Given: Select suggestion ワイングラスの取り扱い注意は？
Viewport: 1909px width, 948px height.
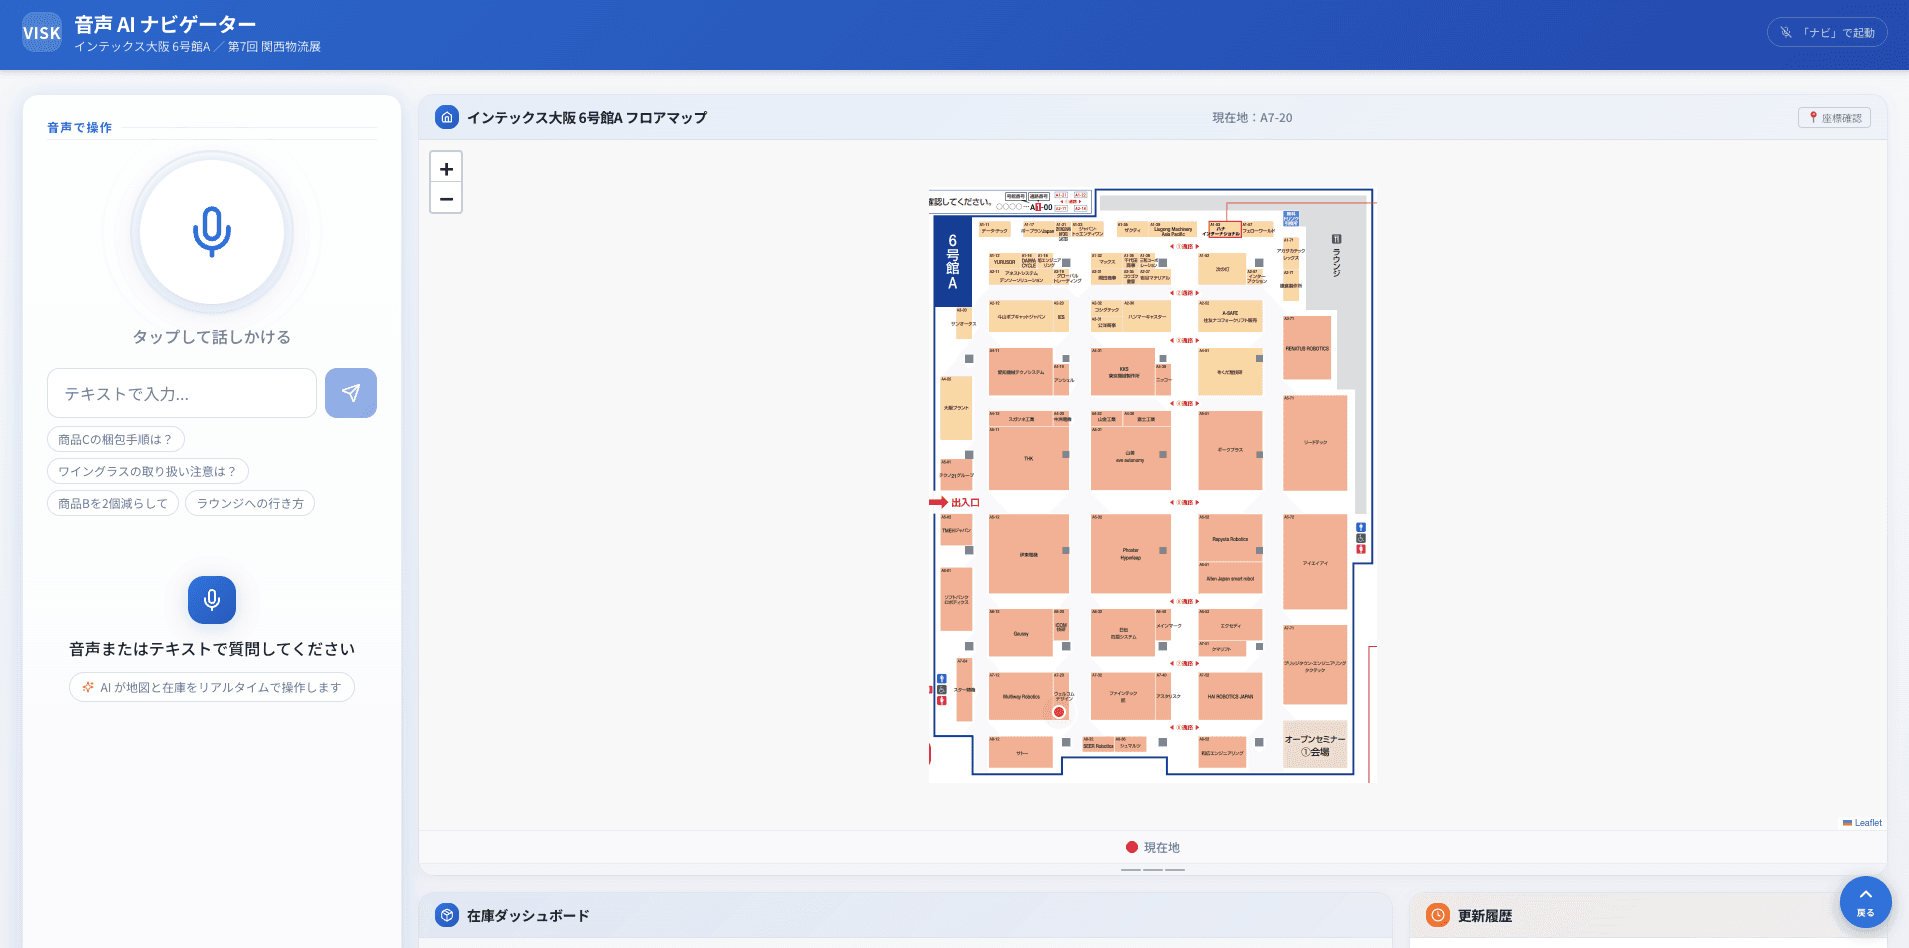Looking at the screenshot, I should (147, 471).
